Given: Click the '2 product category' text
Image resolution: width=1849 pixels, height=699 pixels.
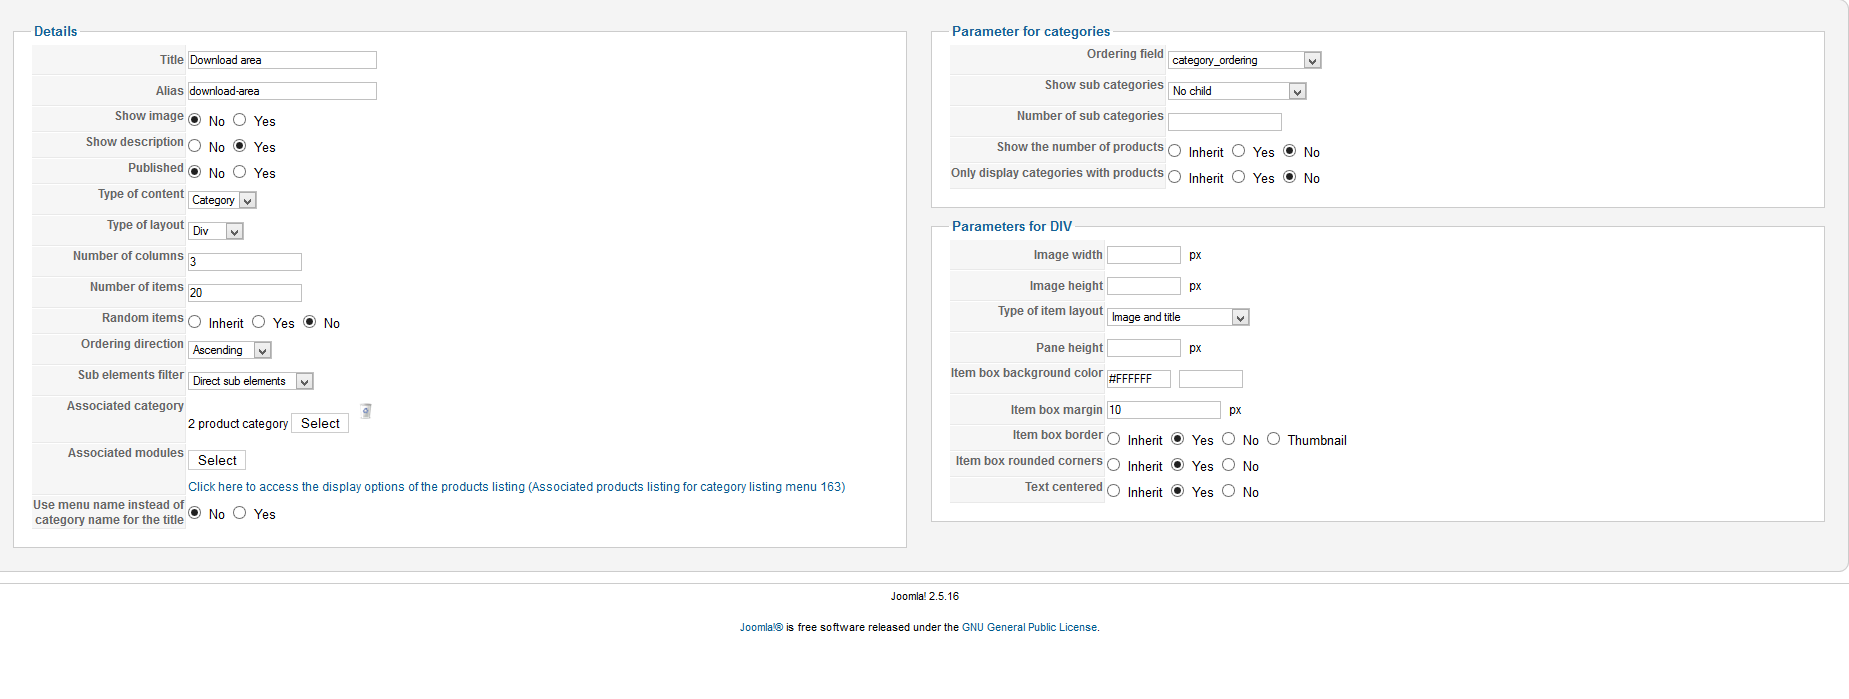Looking at the screenshot, I should pos(238,424).
